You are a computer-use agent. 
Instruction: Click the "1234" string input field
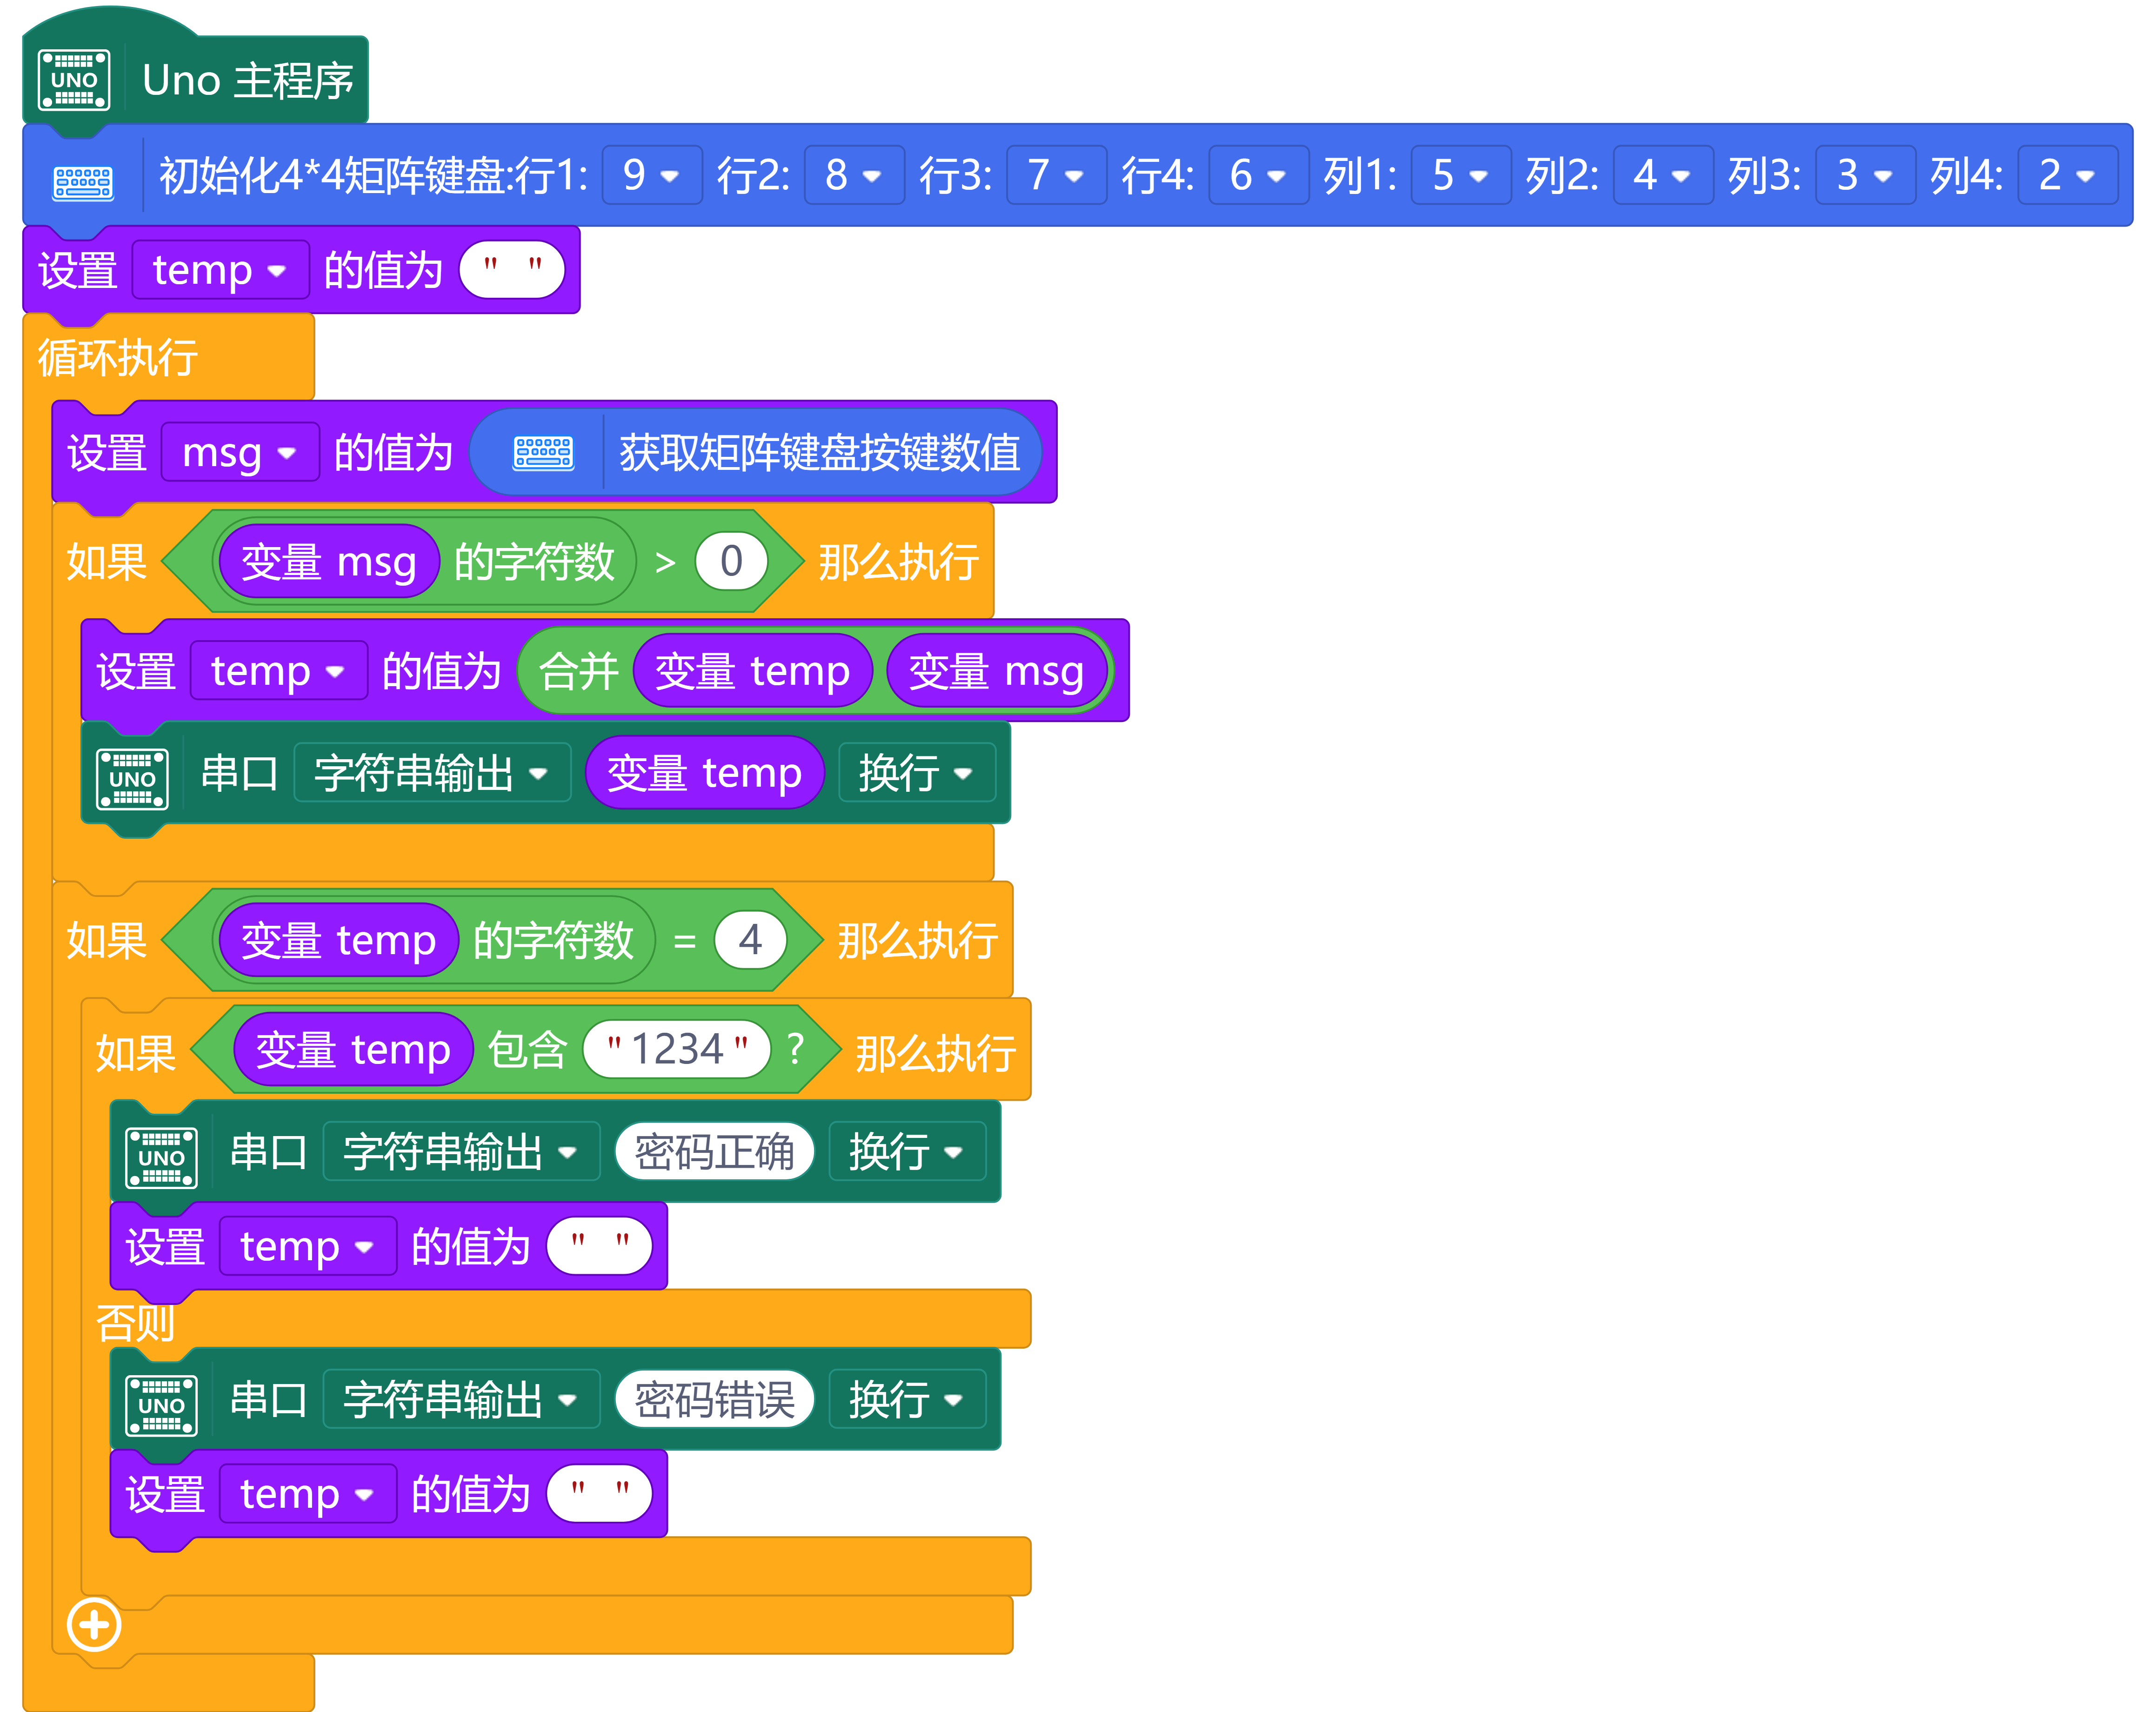click(x=677, y=1049)
